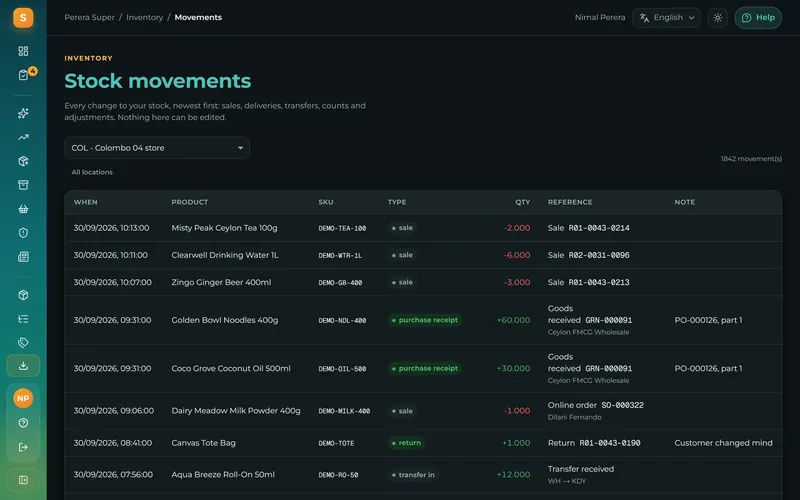The width and height of the screenshot is (800, 500).
Task: Click the +60.000 quantity value
Action: point(513,320)
